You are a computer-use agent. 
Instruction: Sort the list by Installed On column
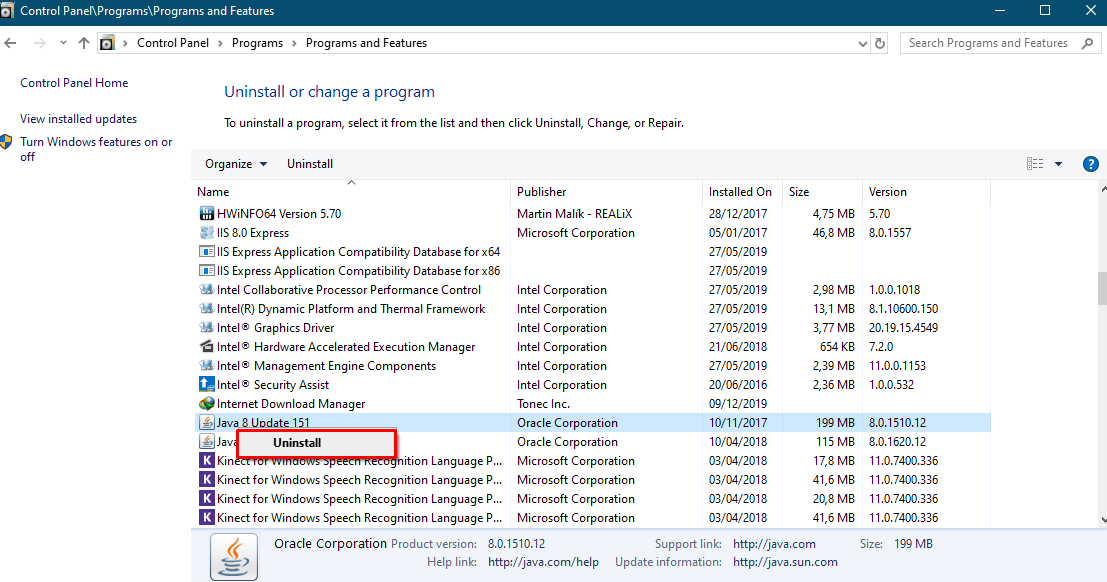(x=740, y=191)
